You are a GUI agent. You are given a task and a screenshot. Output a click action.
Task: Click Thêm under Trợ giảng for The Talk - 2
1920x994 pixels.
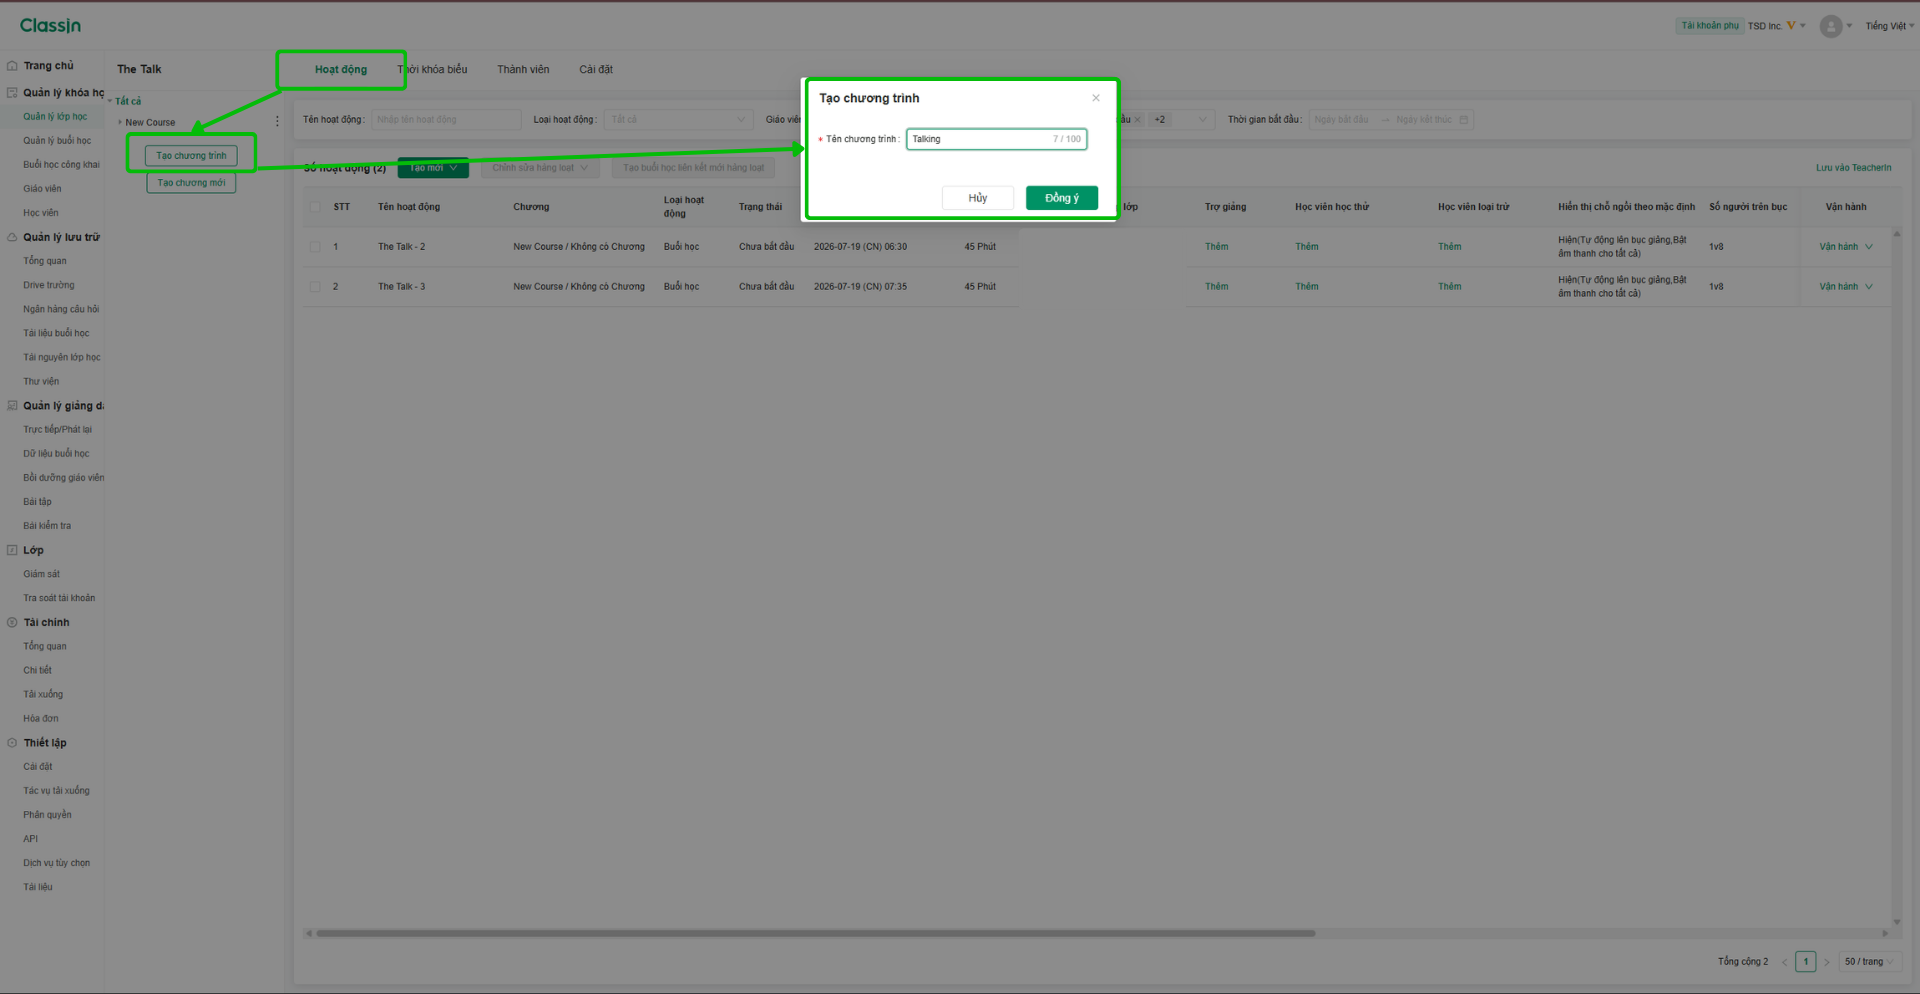point(1216,247)
